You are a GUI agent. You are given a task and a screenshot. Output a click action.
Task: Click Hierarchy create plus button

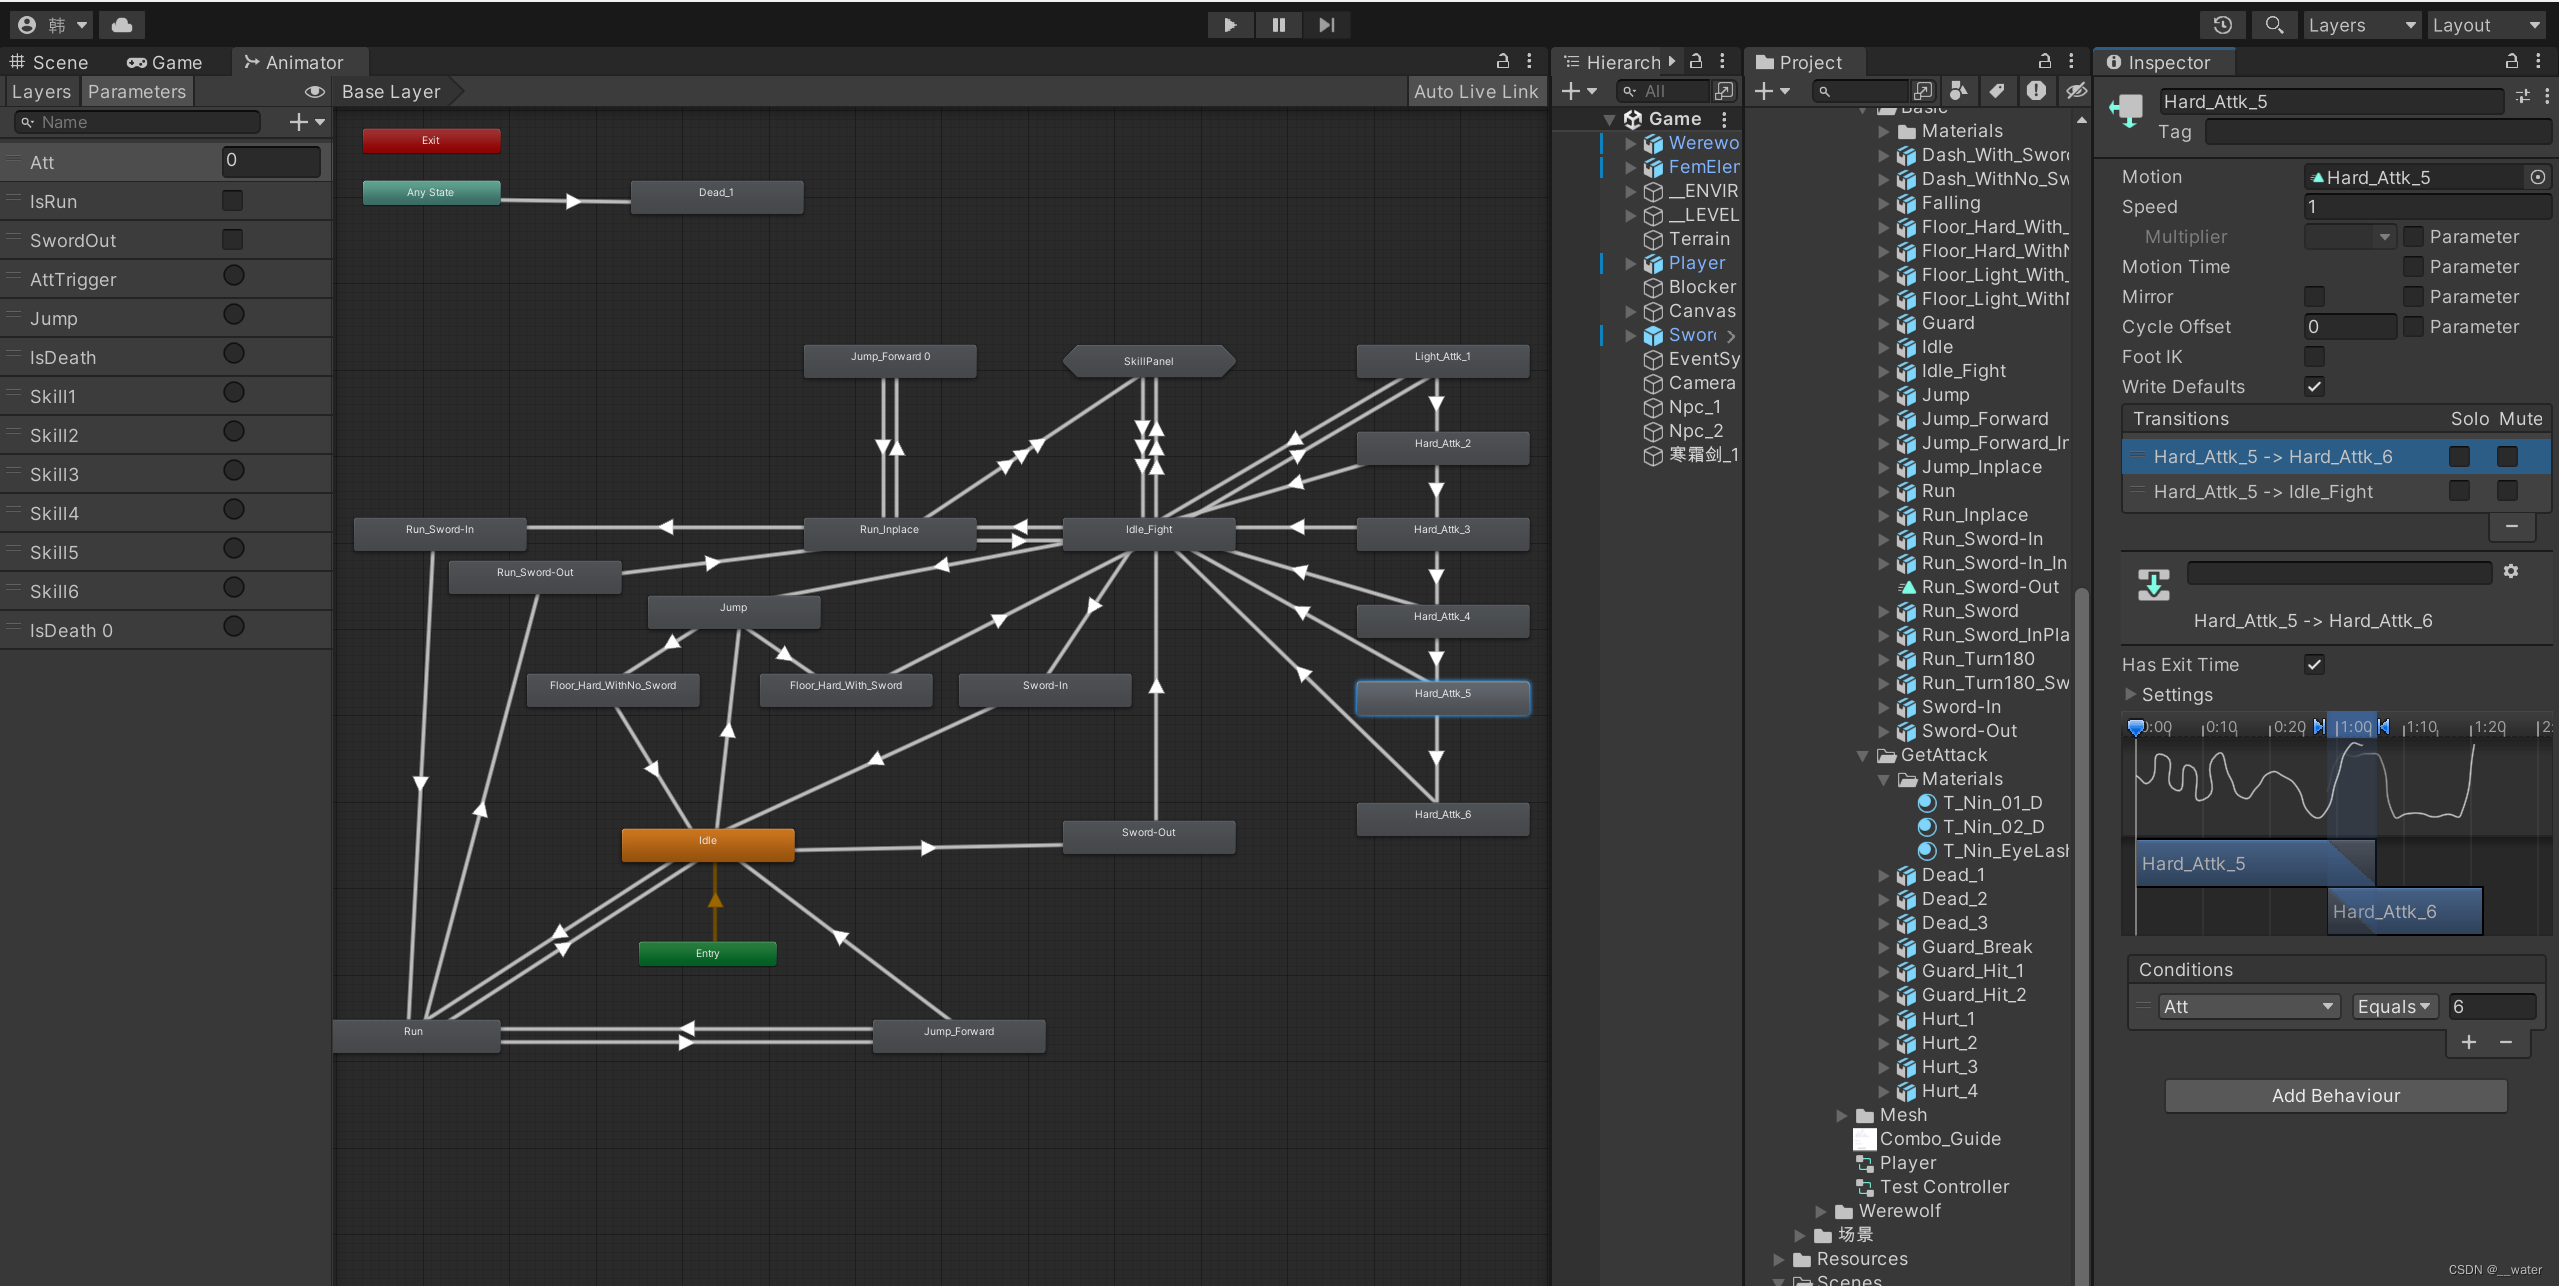coord(1571,92)
